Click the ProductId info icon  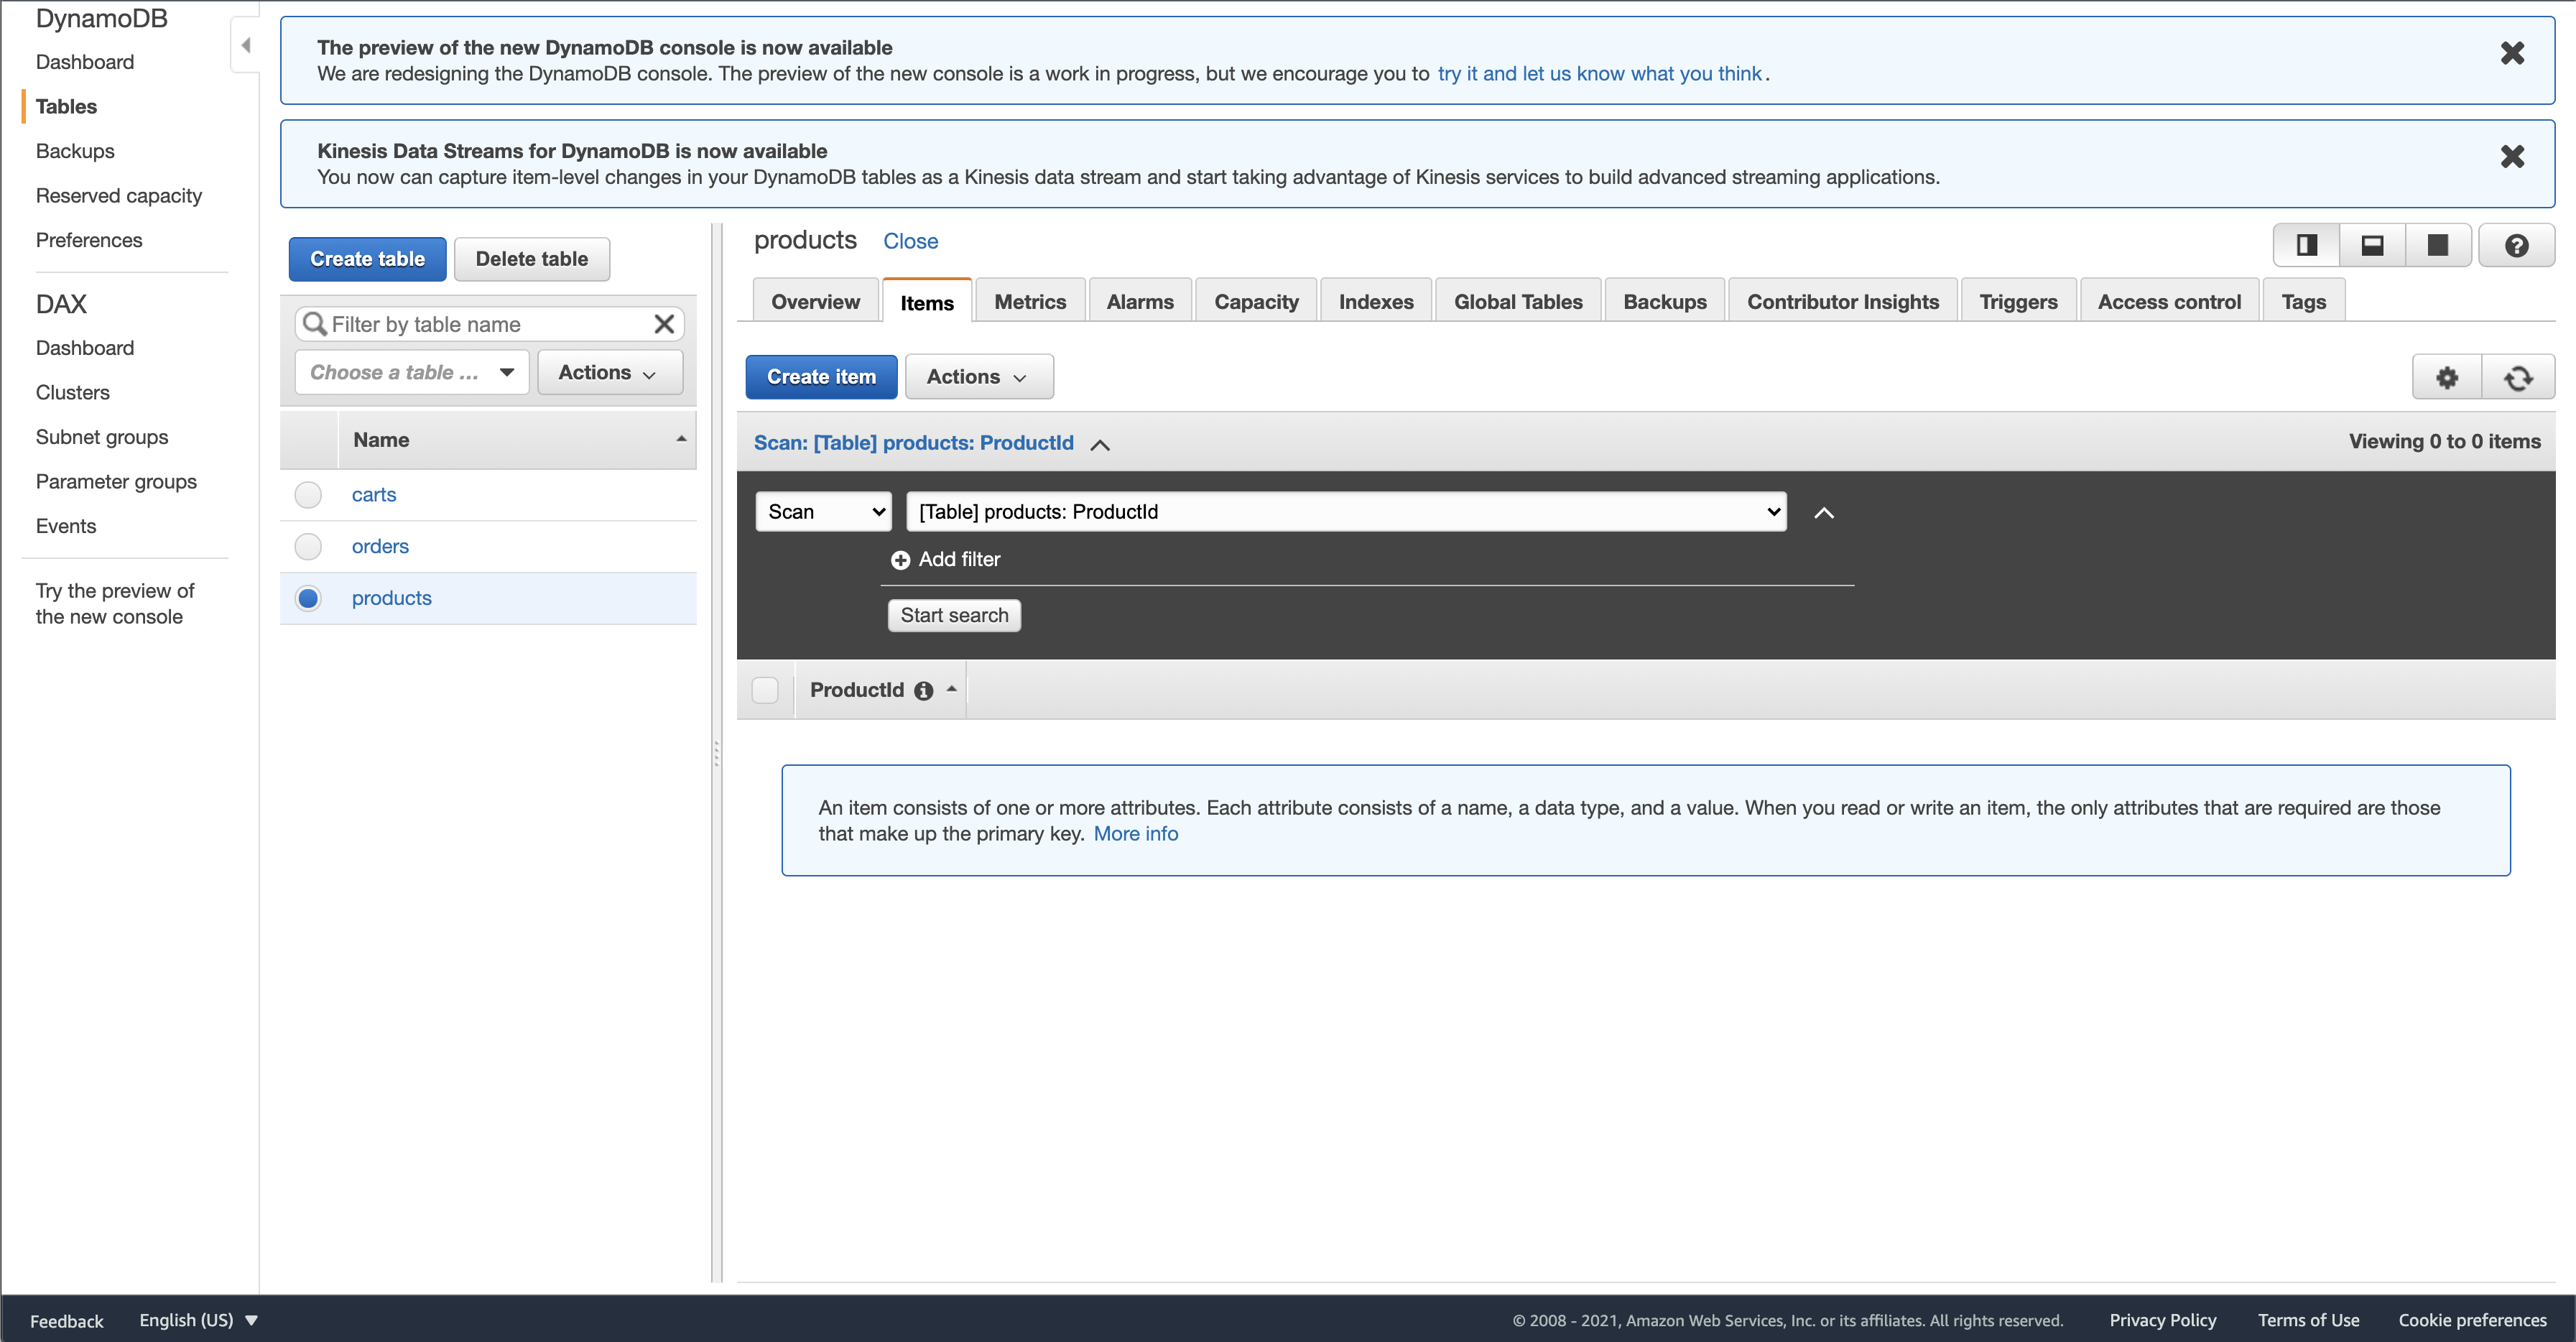coord(923,691)
